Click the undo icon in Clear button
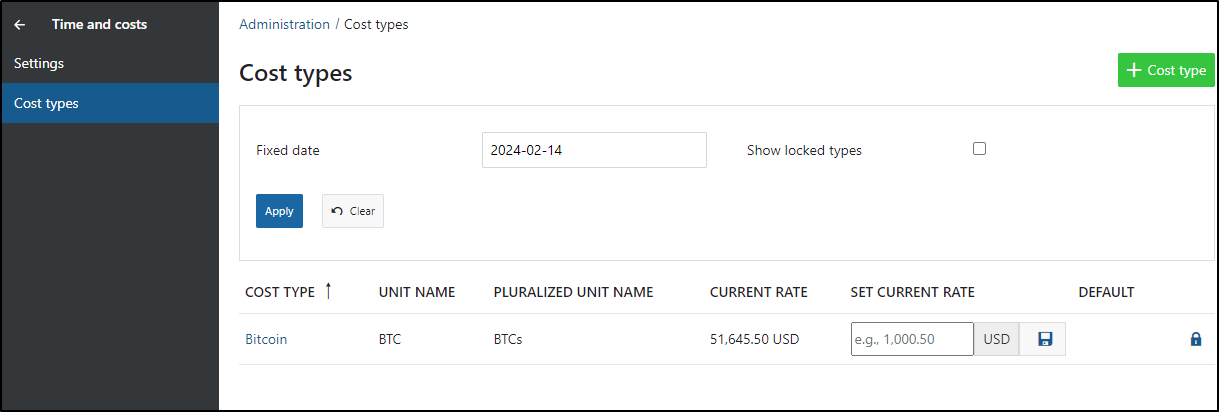Image resolution: width=1219 pixels, height=412 pixels. pos(337,211)
